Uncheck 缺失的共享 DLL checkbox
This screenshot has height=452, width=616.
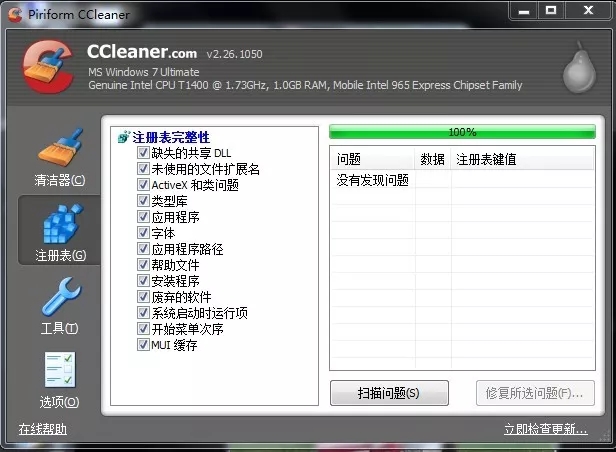click(x=143, y=152)
